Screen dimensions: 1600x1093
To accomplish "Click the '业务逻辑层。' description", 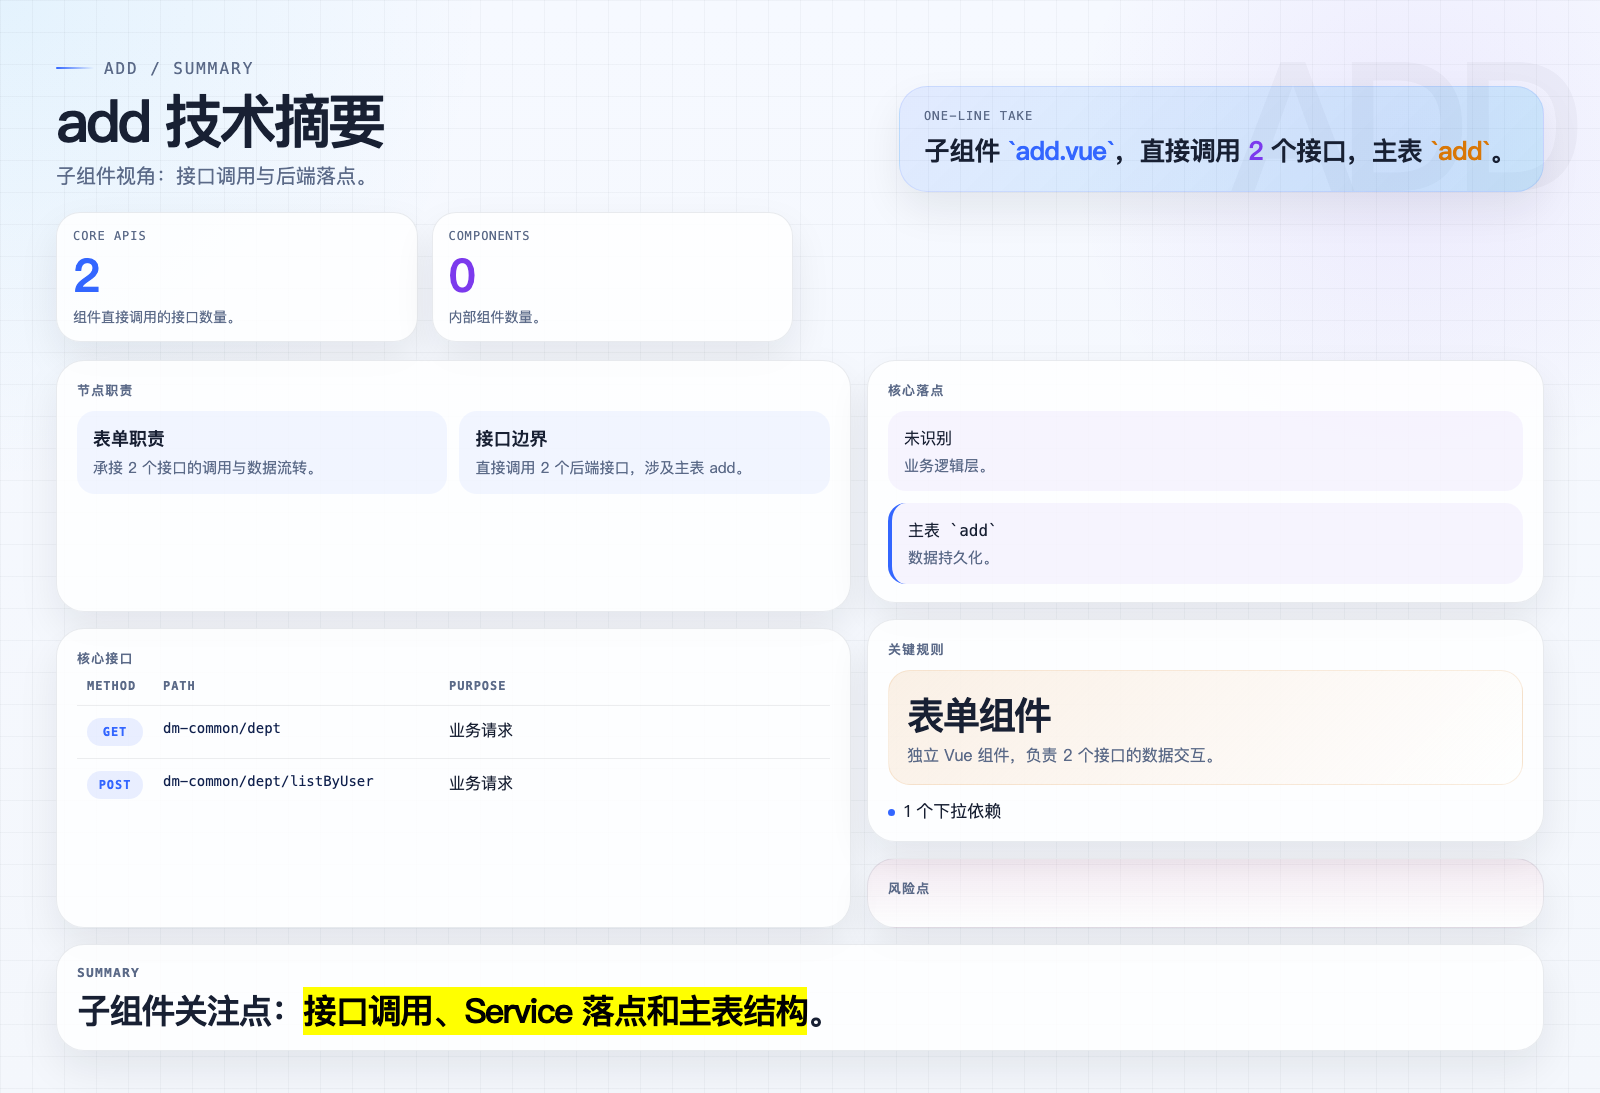I will coord(949,465).
